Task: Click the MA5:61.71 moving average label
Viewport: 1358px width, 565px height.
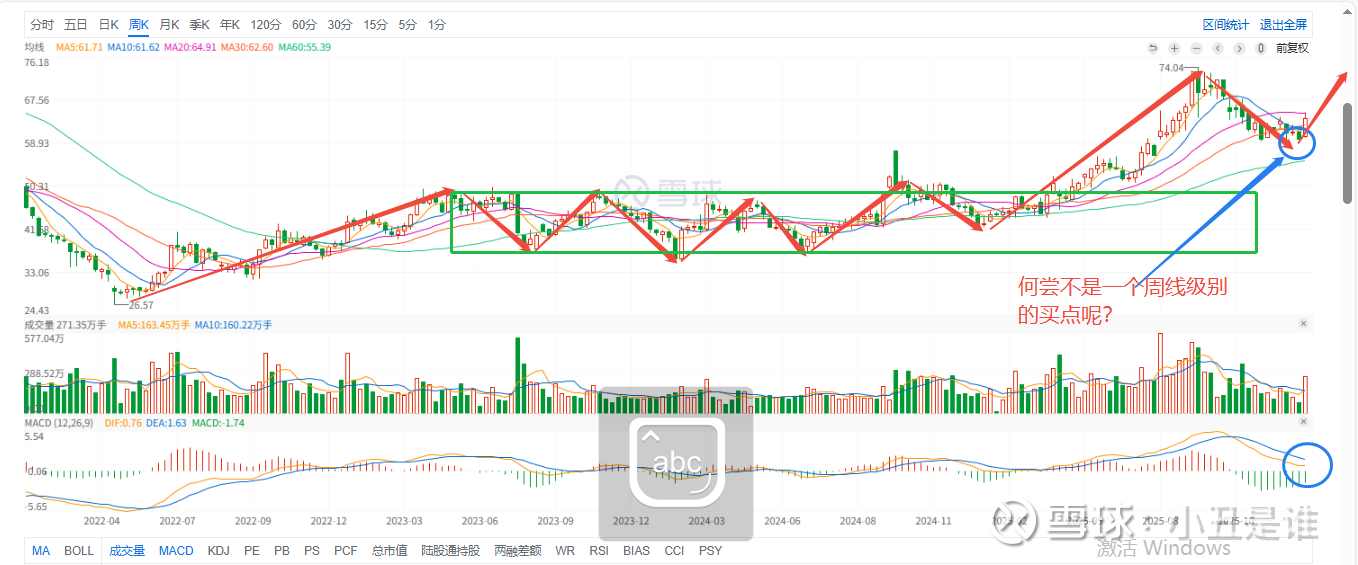Action: (80, 47)
